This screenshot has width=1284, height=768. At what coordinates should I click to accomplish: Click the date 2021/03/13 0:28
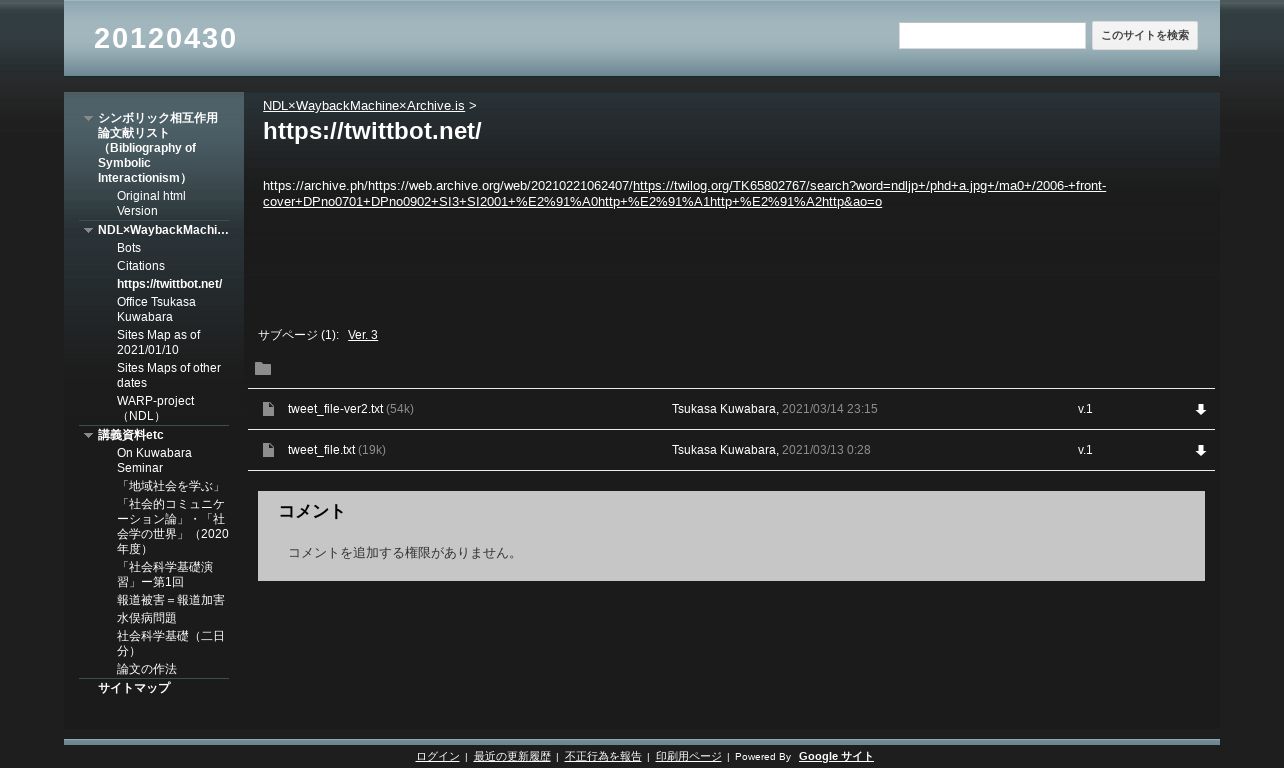(x=826, y=450)
